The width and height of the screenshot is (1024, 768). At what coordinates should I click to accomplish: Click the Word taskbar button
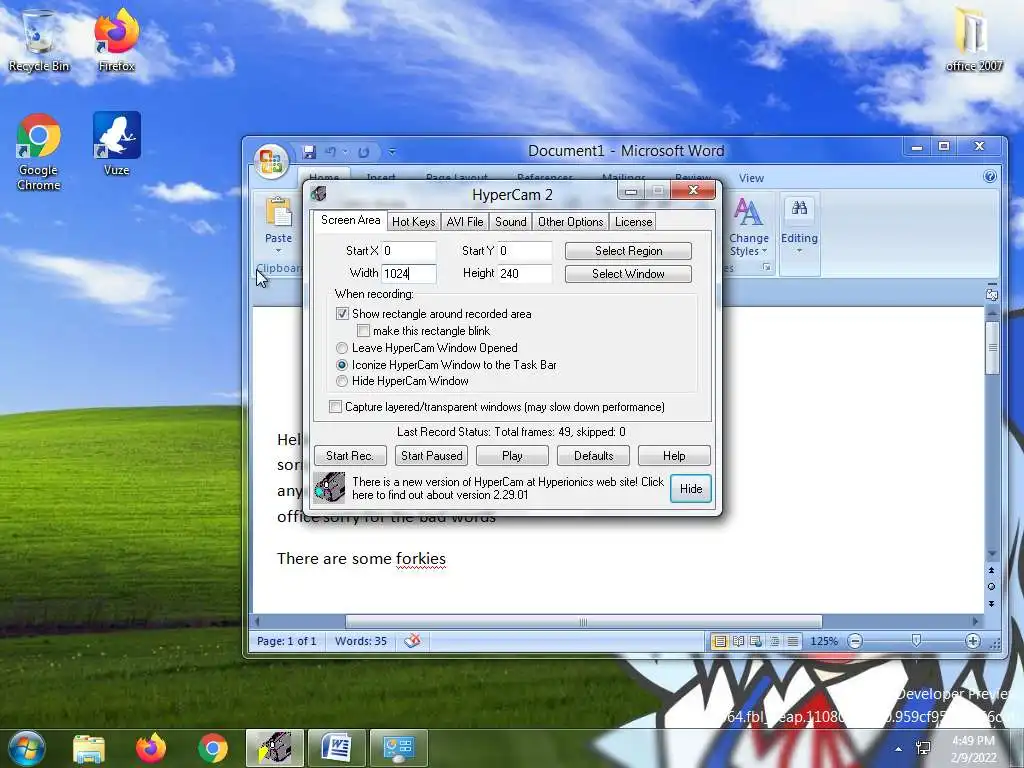336,748
